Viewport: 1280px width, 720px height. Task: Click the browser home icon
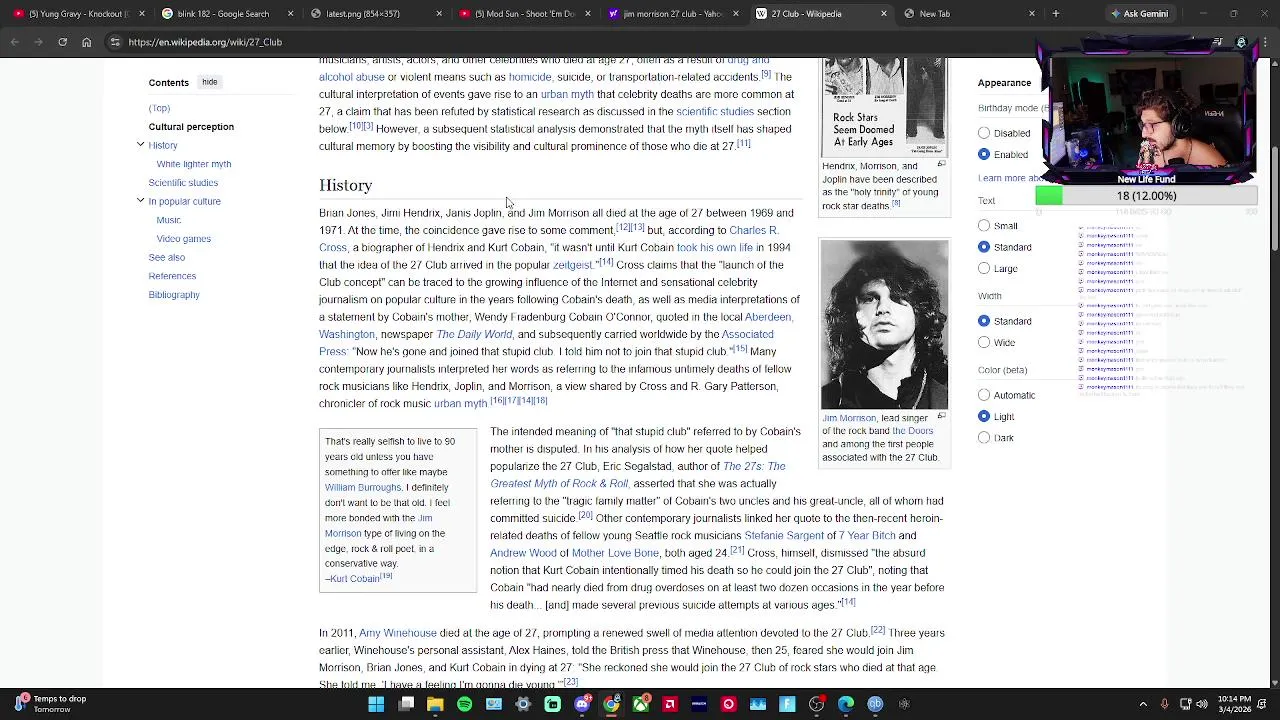pos(86,42)
